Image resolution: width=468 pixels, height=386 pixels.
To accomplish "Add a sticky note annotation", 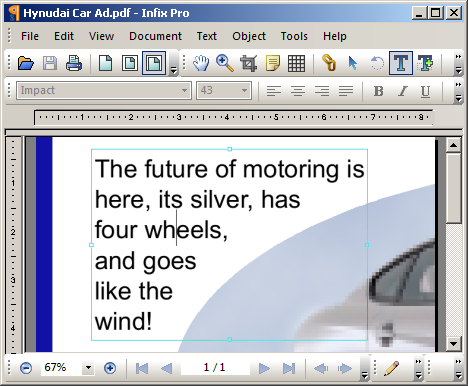I will 273,63.
